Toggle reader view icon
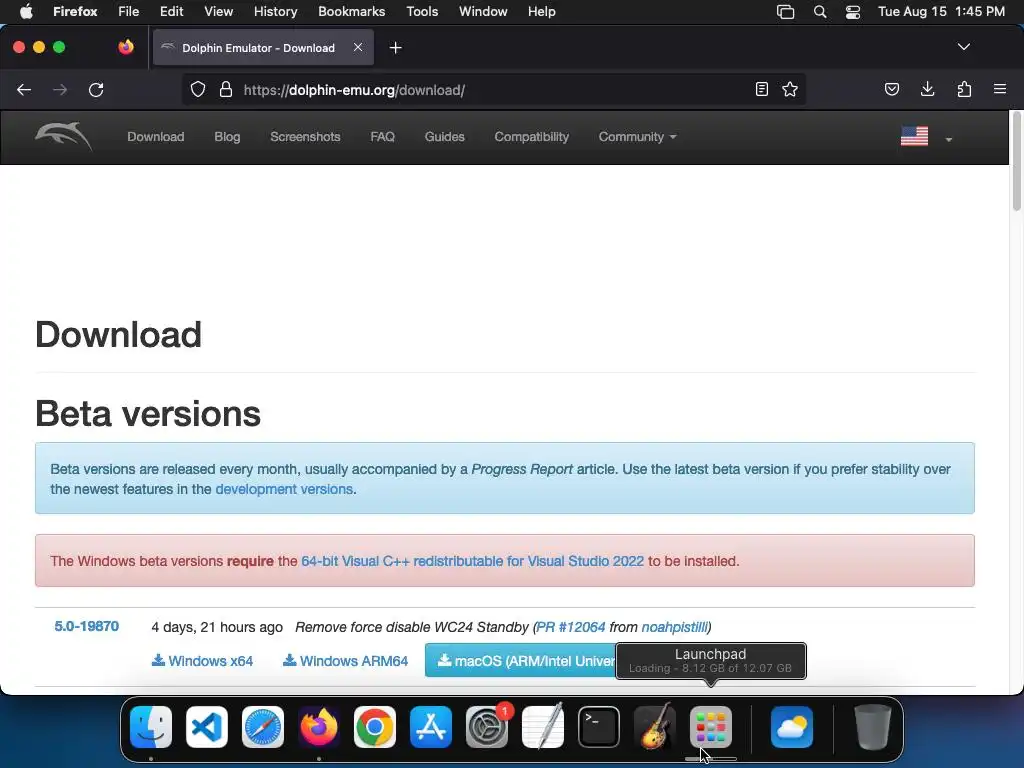Screen dimensions: 1024x768 coord(761,89)
